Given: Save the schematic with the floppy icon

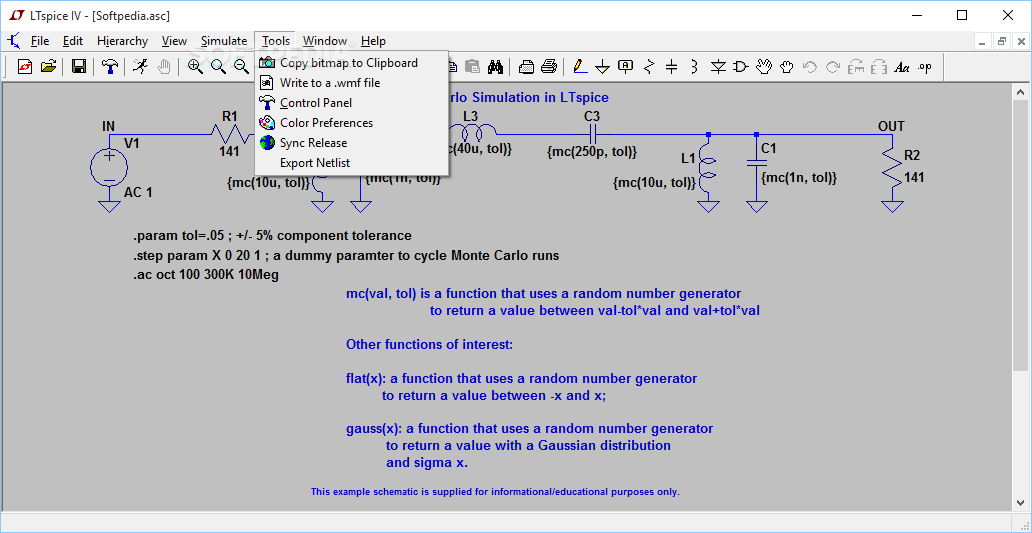Looking at the screenshot, I should coord(79,66).
